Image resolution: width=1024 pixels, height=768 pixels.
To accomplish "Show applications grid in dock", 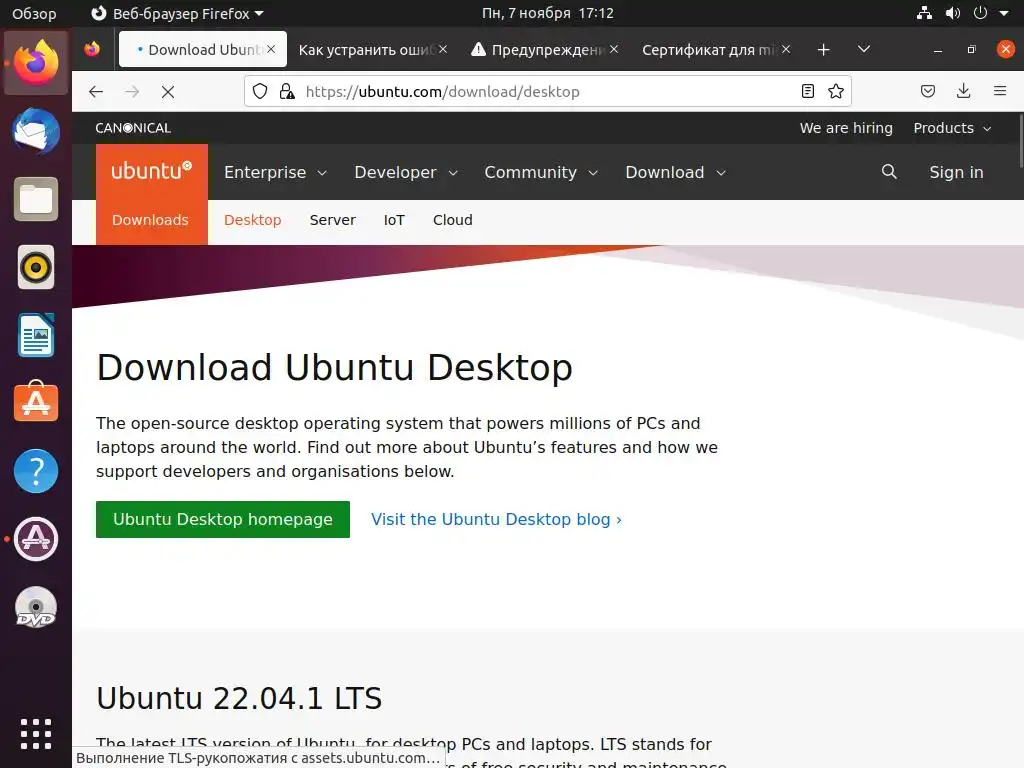I will click(x=36, y=733).
